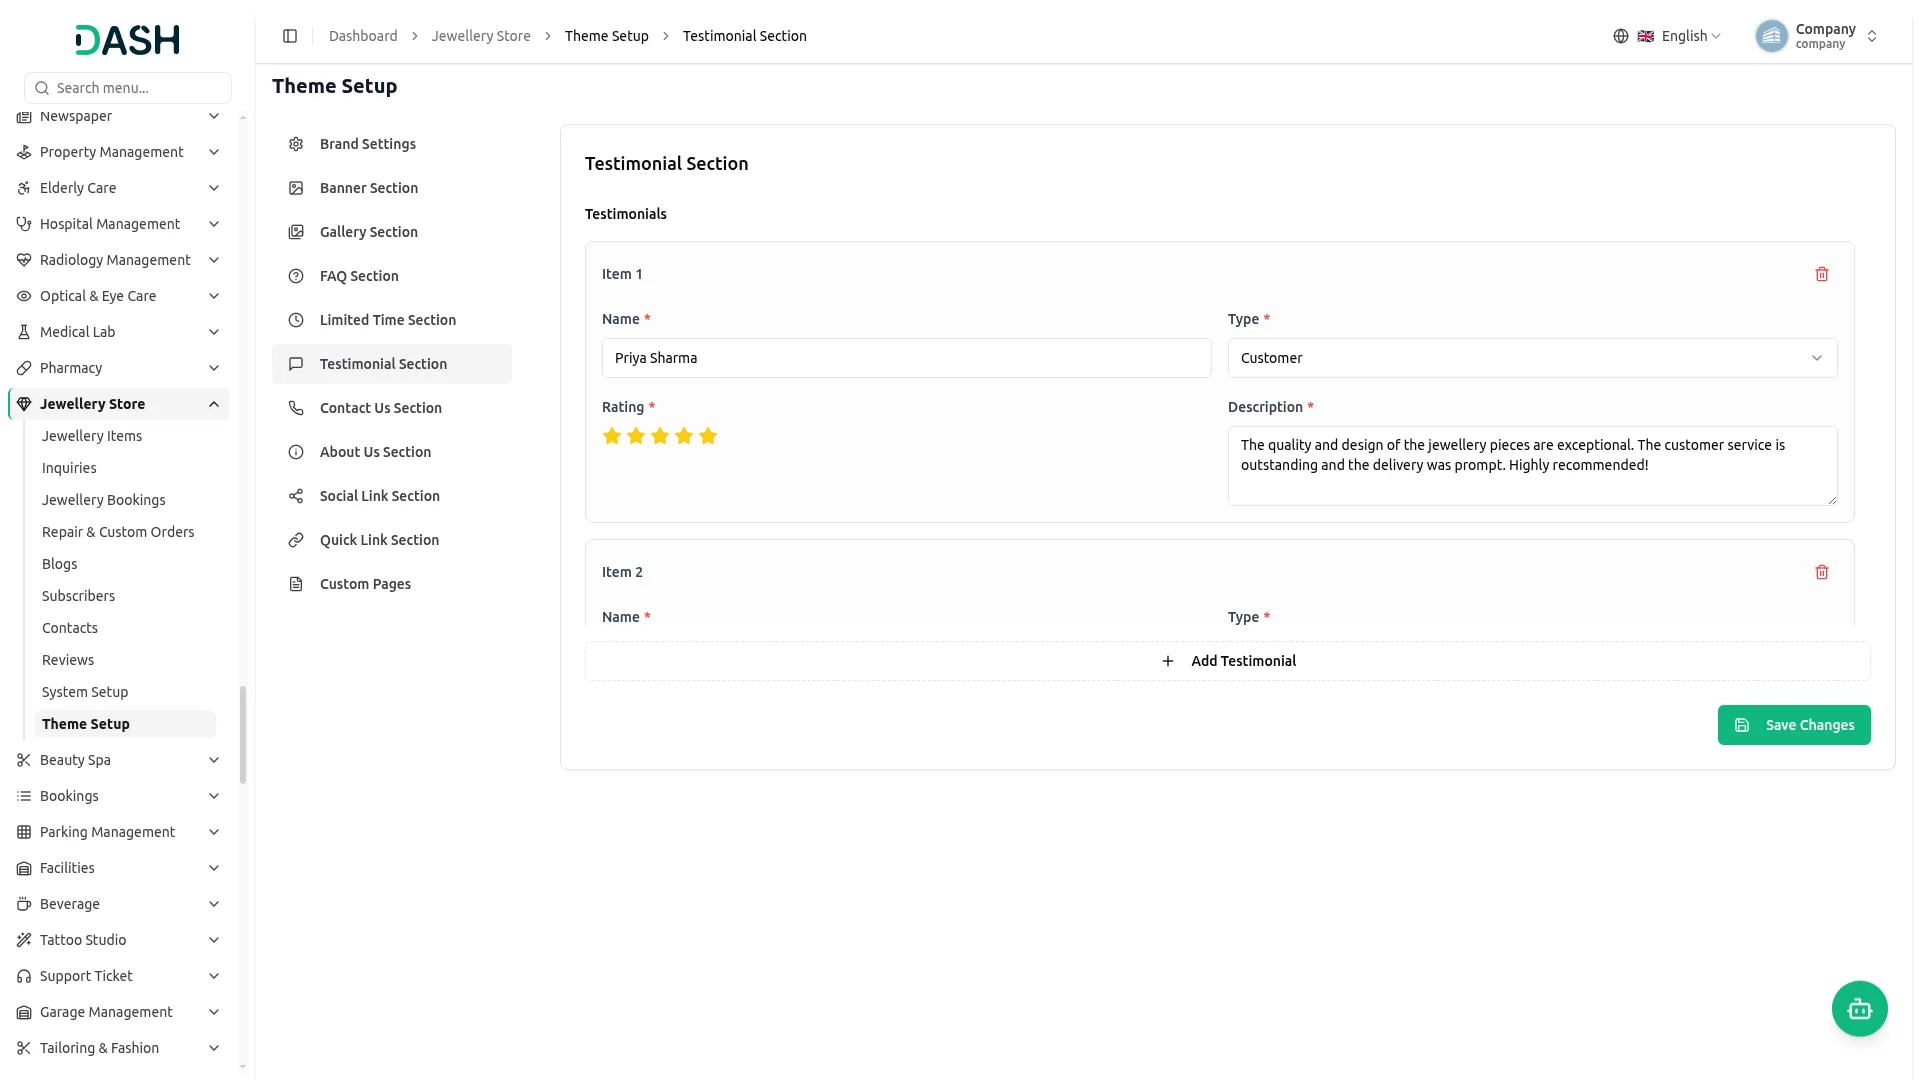Click the Name field with Priya Sharma
This screenshot has height=1080, width=1920.
pyautogui.click(x=906, y=358)
